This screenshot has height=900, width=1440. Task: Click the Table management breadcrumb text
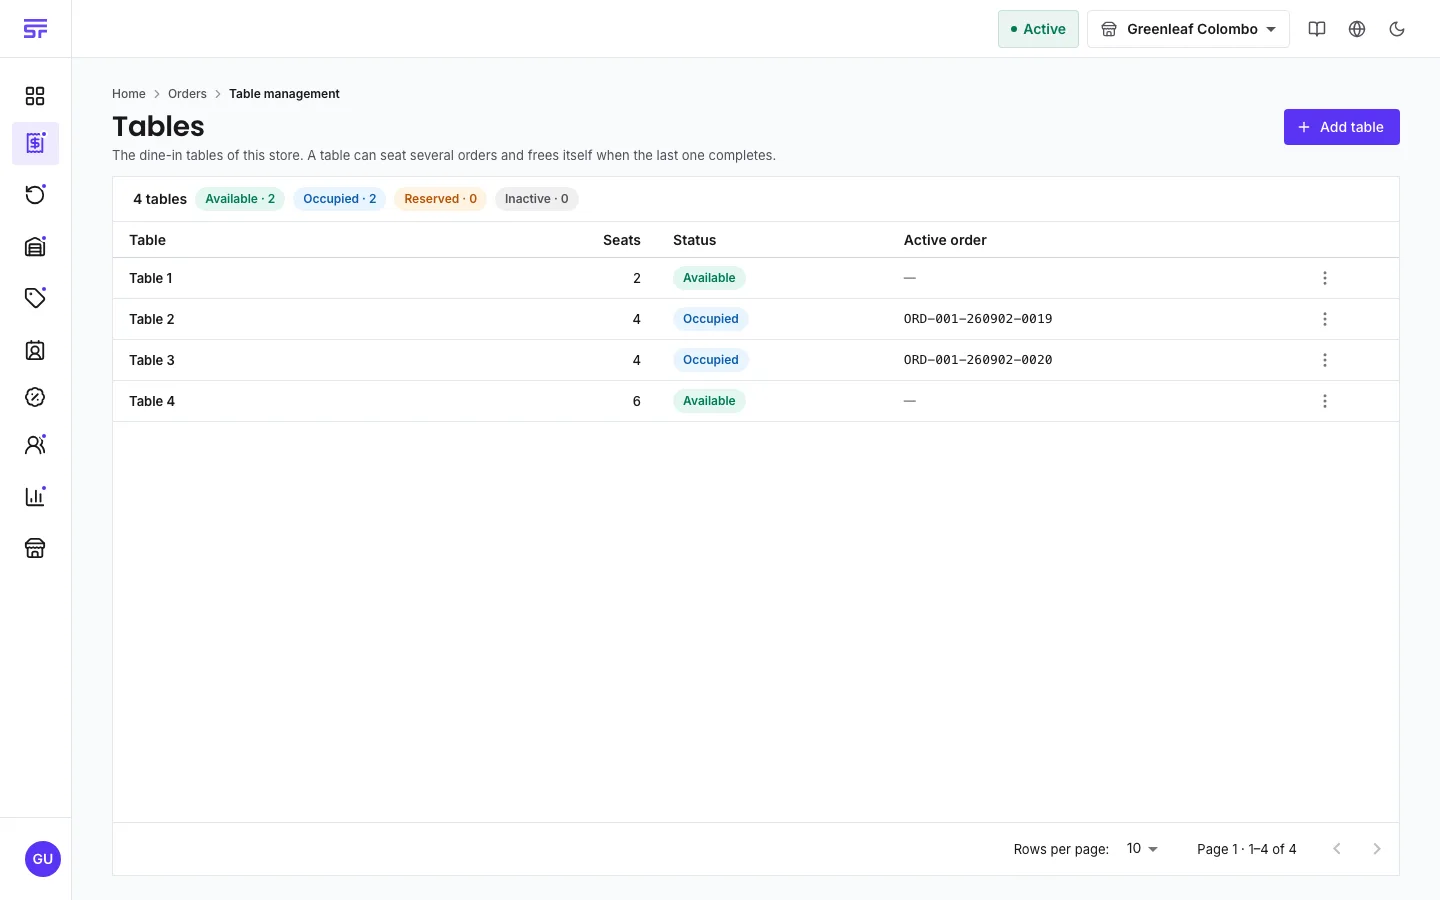[x=284, y=94]
